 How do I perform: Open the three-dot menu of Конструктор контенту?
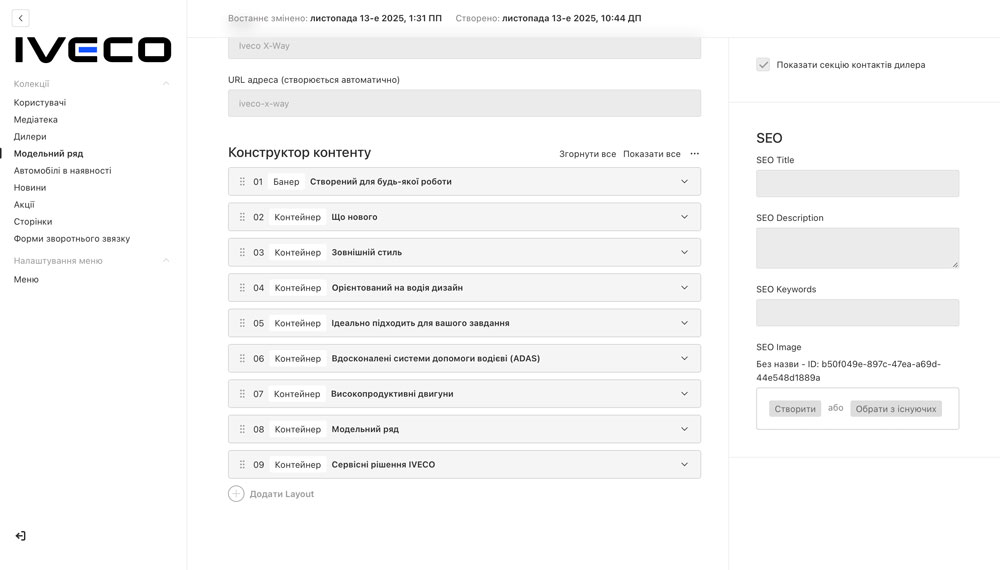click(x=695, y=154)
